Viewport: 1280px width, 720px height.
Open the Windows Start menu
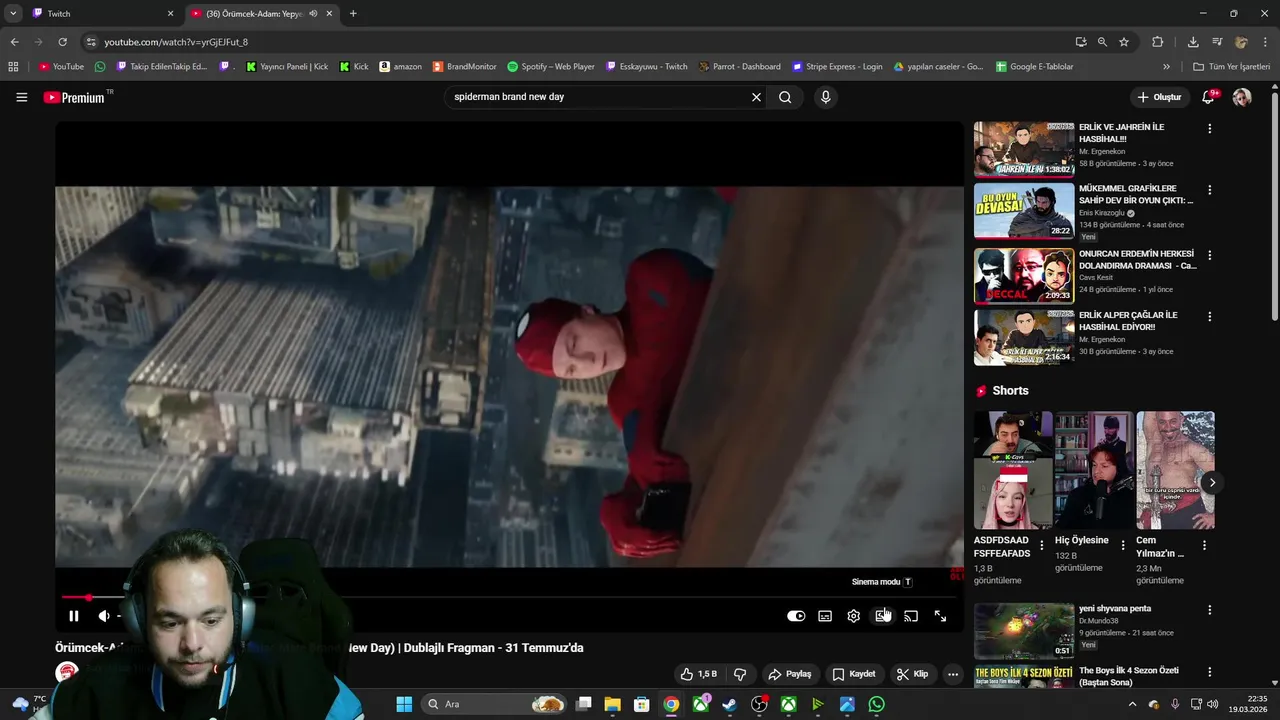(x=404, y=704)
